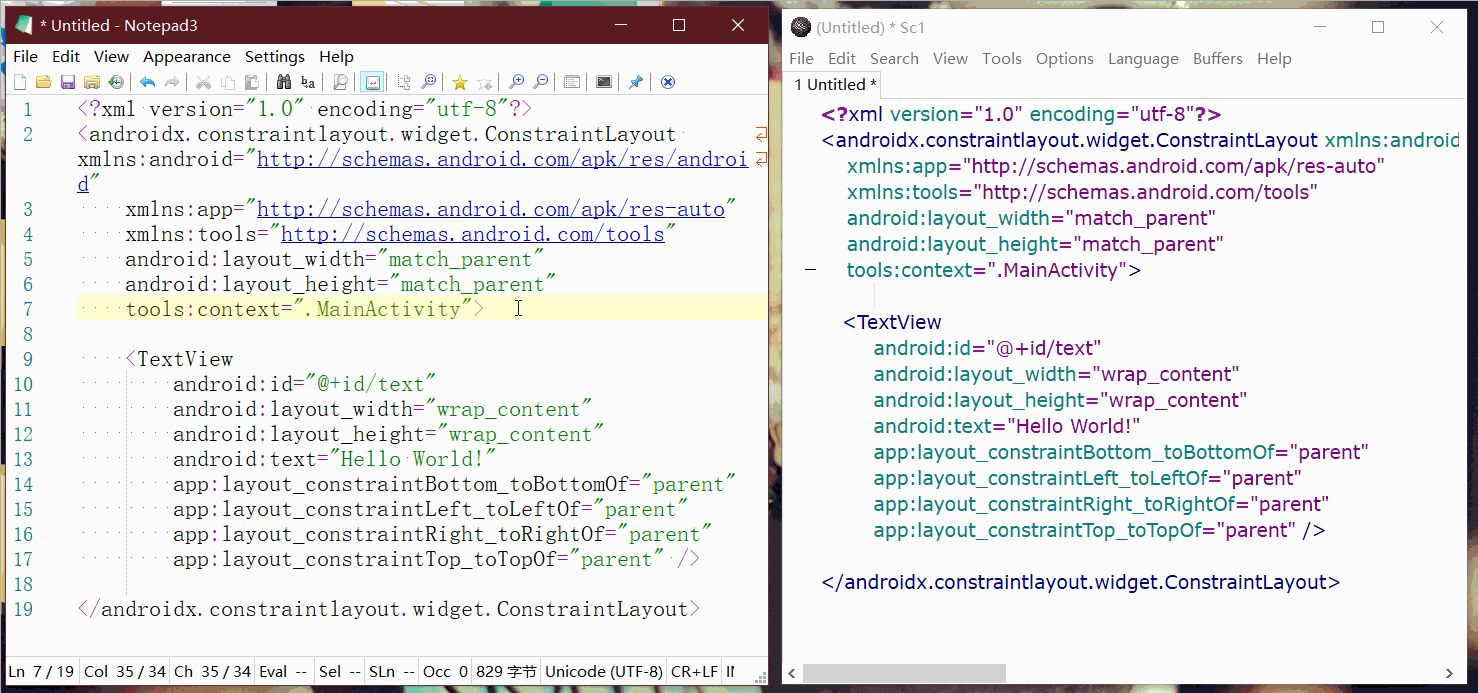Click the Undo arrow in Notepad3 toolbar
The image size is (1478, 693).
point(148,82)
